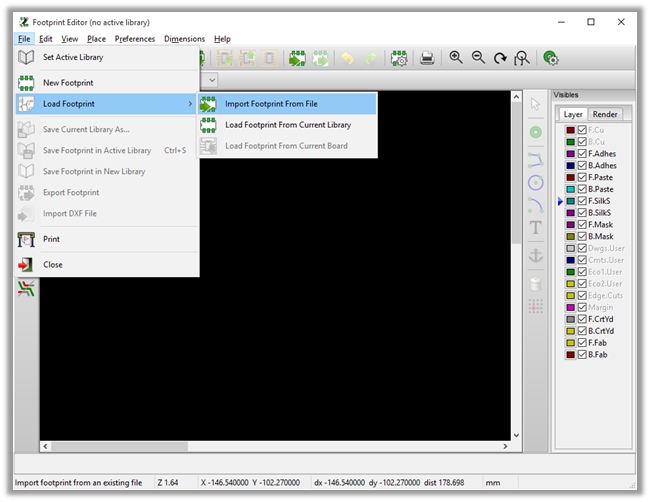Click the F.Cu red color swatch
Viewport: 650px width, 502px height.
[570, 130]
